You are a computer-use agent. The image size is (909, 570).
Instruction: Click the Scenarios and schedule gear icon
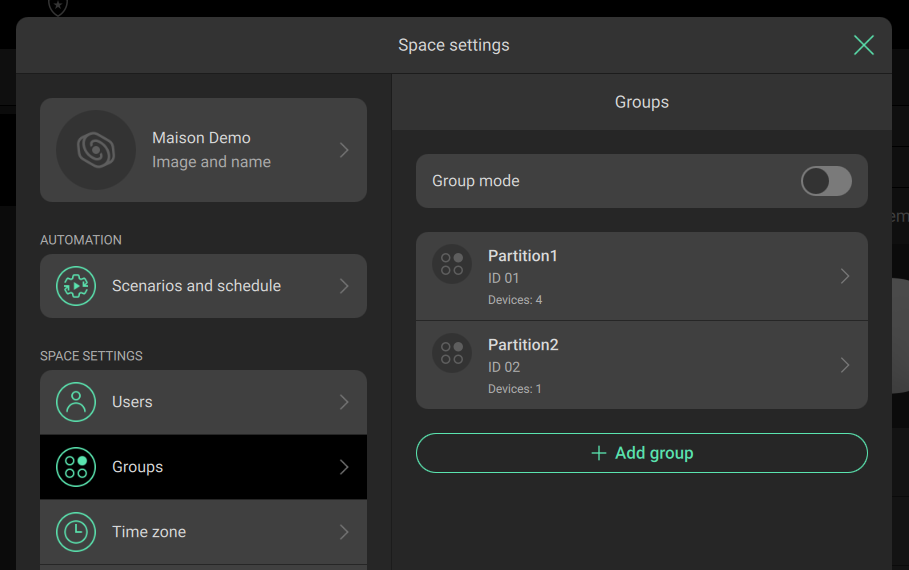(x=76, y=286)
